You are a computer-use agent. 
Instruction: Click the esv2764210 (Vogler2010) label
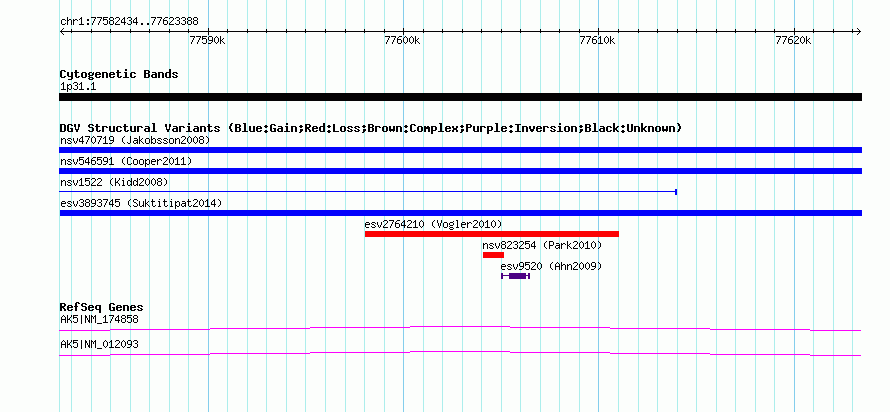433,224
